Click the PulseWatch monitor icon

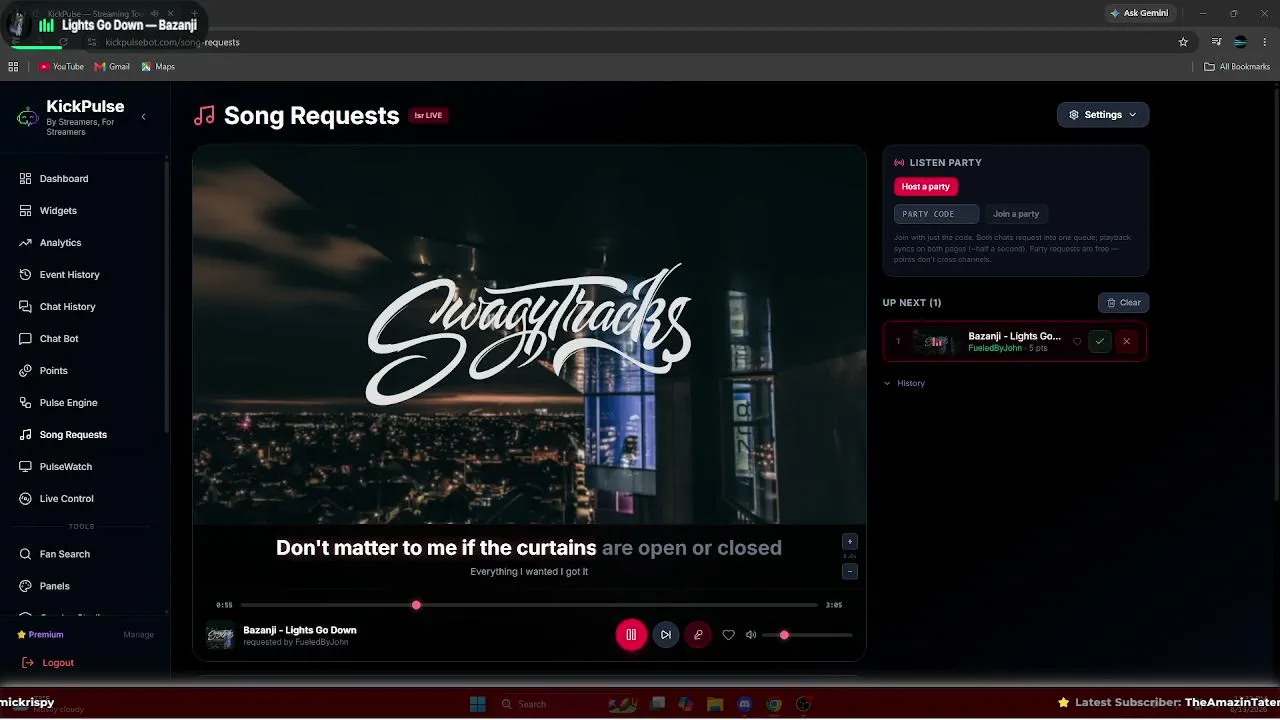[x=26, y=467]
